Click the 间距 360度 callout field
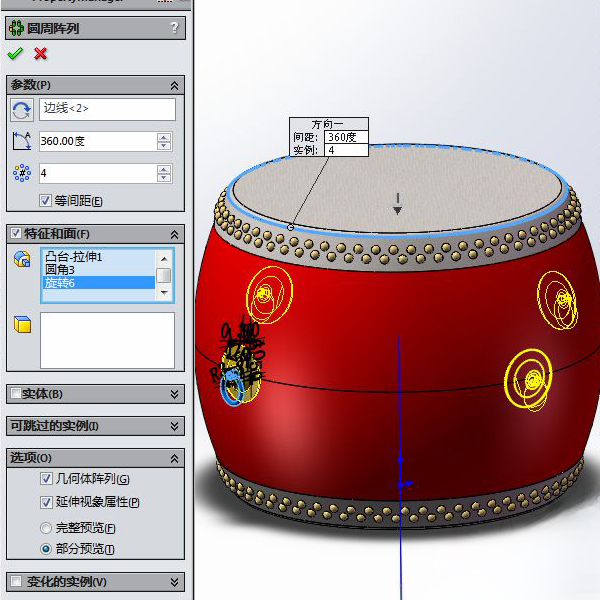The image size is (600, 600). tap(346, 137)
